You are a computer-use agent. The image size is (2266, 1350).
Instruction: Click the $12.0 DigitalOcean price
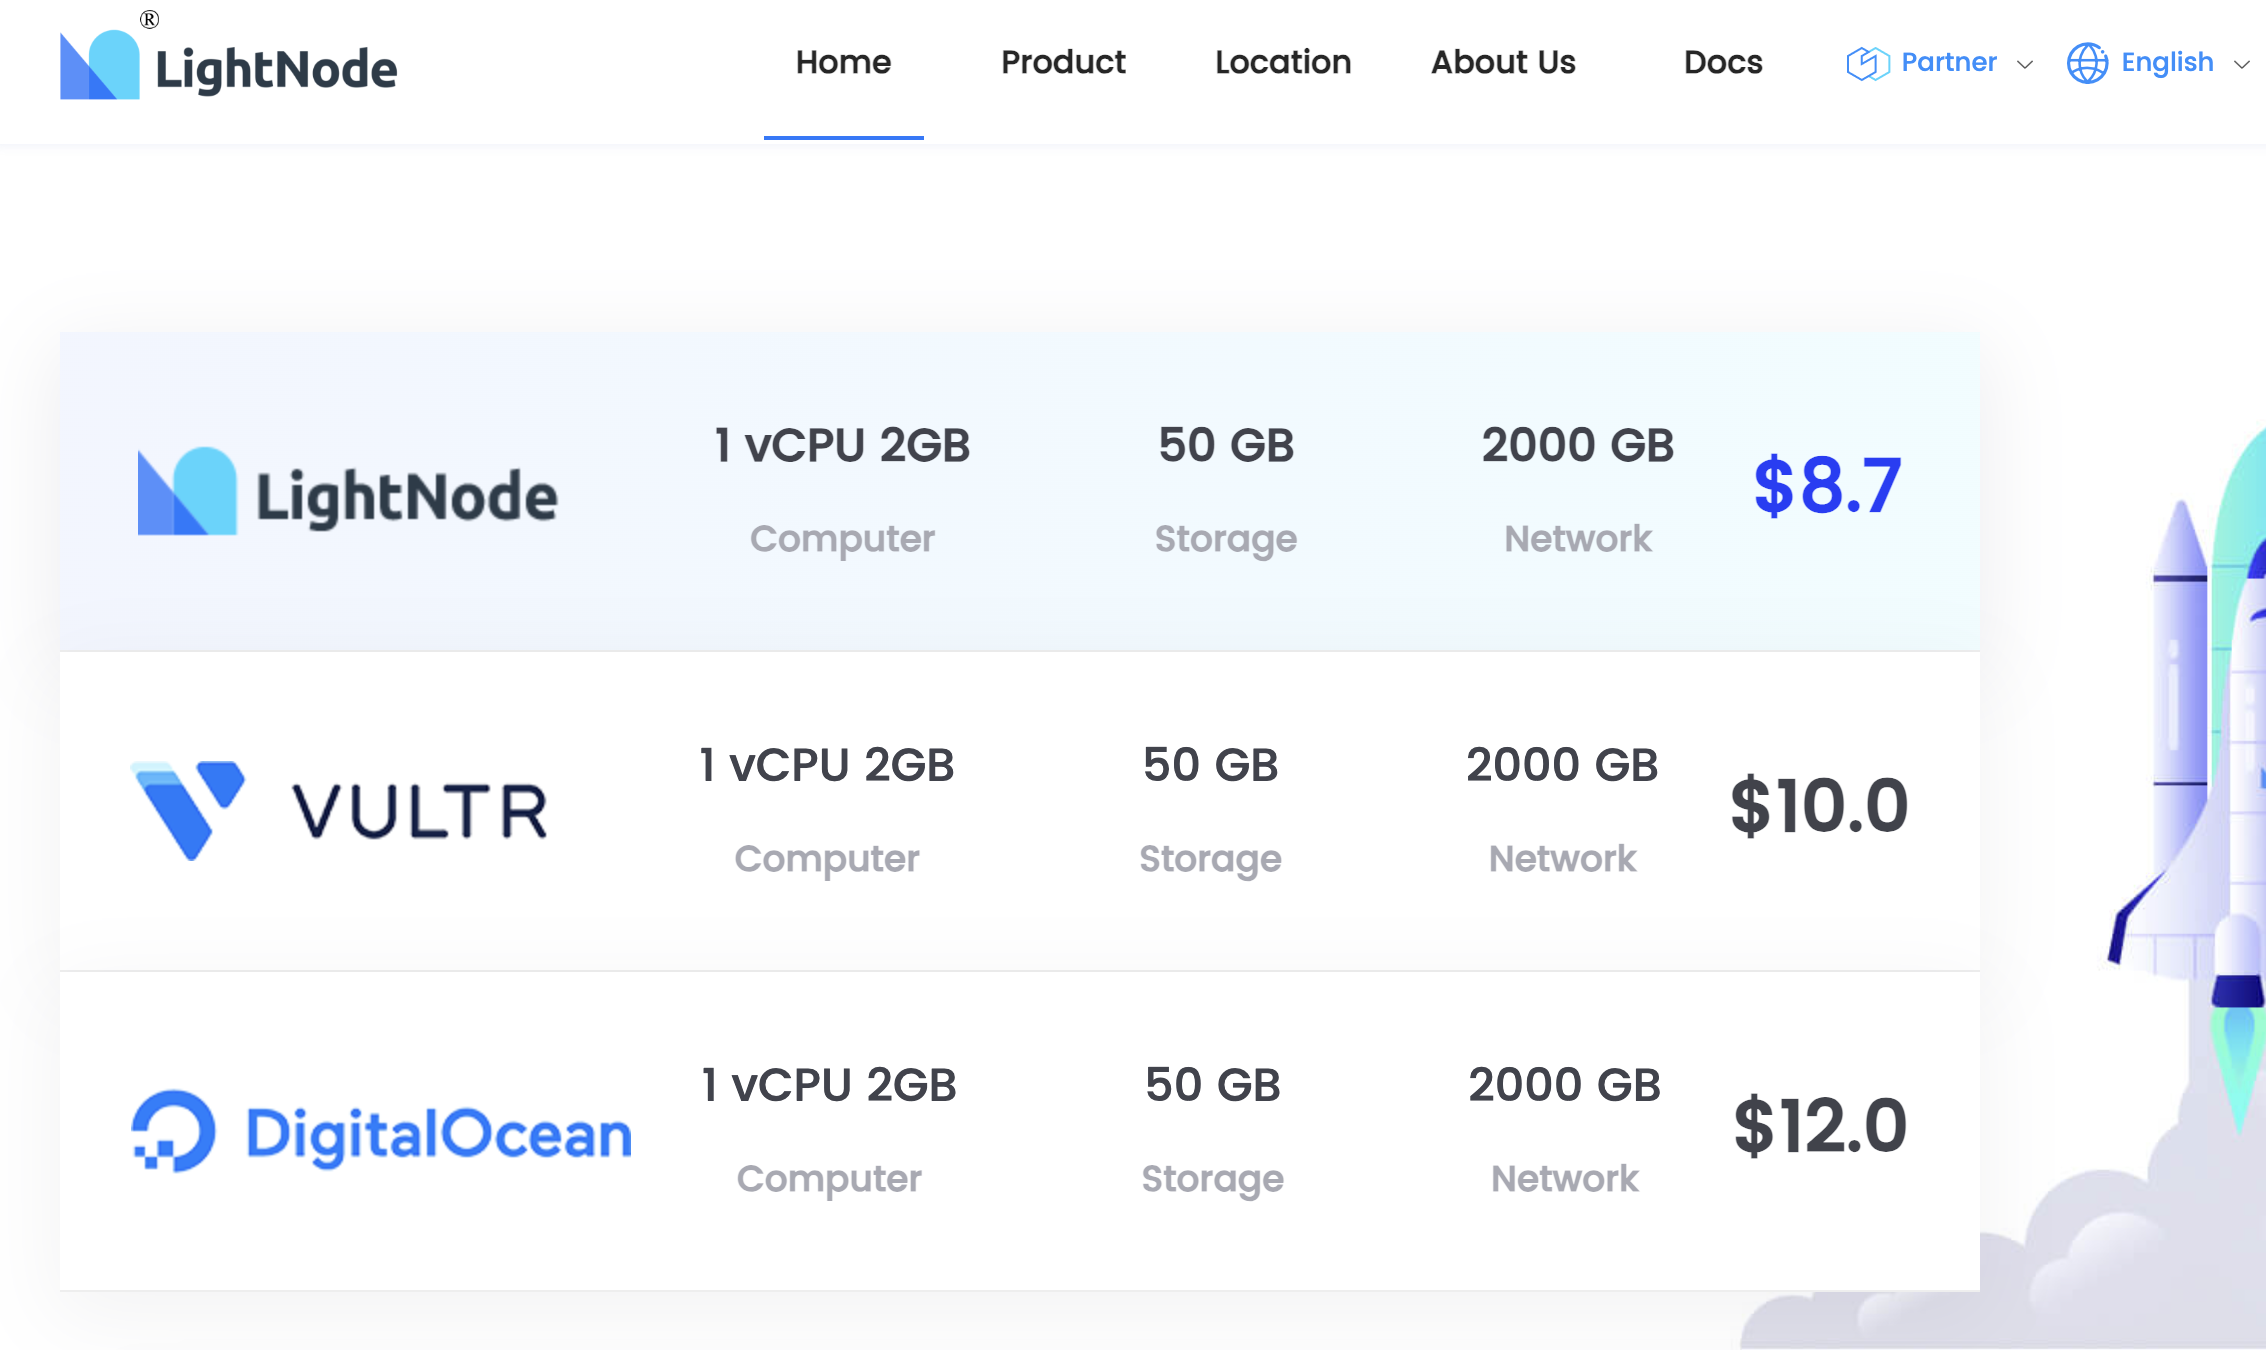pos(1820,1126)
